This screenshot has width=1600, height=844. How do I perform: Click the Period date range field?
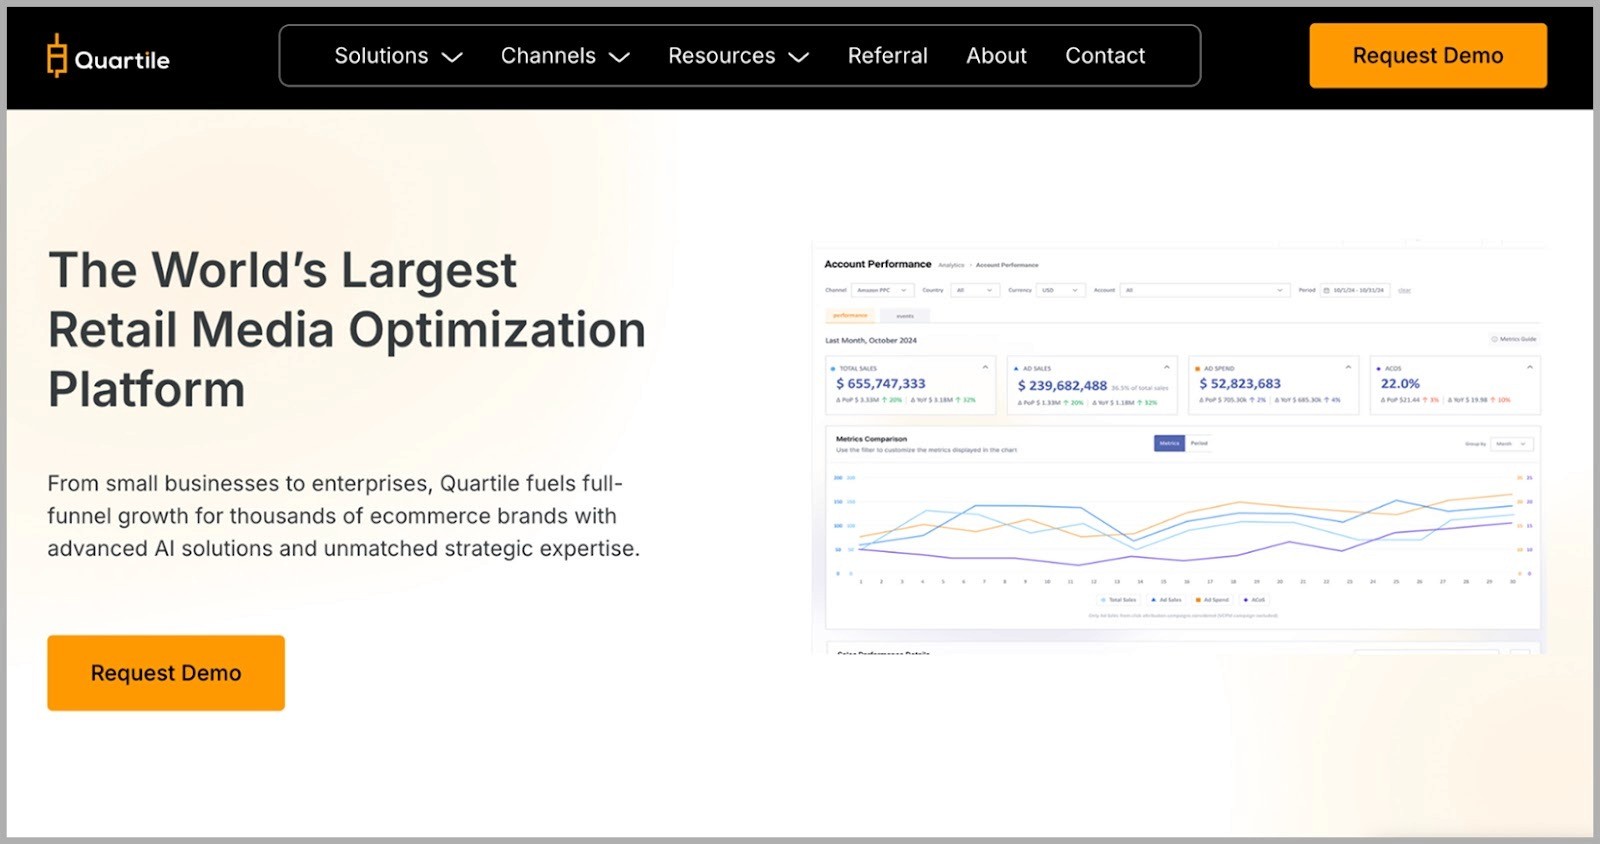coord(1355,290)
